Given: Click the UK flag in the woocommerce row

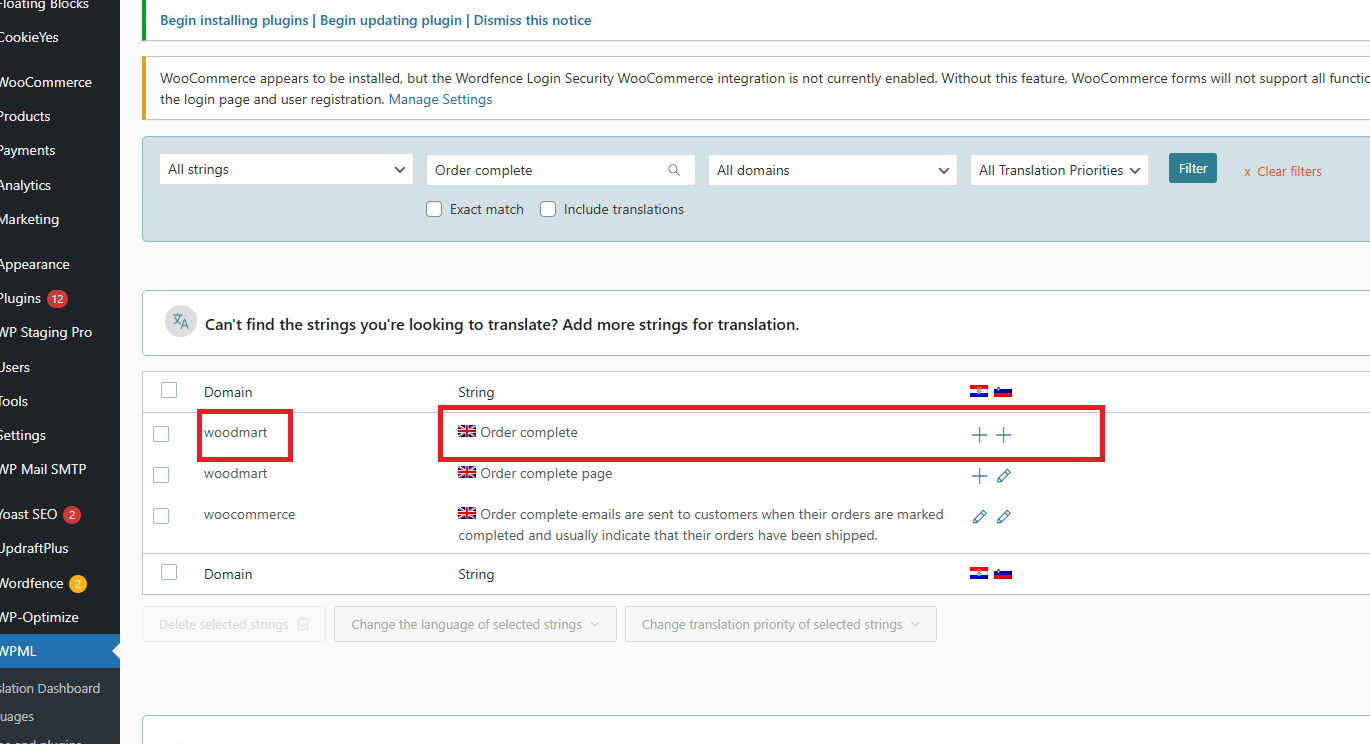Looking at the screenshot, I should pyautogui.click(x=467, y=513).
